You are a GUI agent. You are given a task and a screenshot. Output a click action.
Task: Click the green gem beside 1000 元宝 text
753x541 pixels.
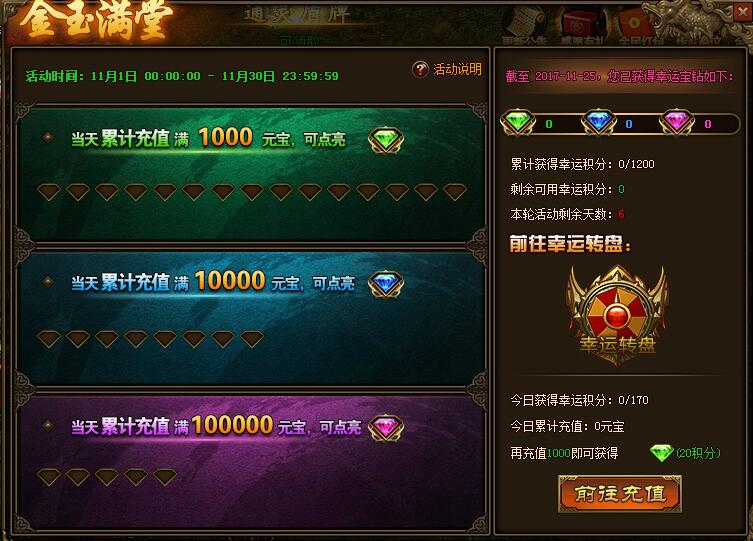click(x=386, y=140)
